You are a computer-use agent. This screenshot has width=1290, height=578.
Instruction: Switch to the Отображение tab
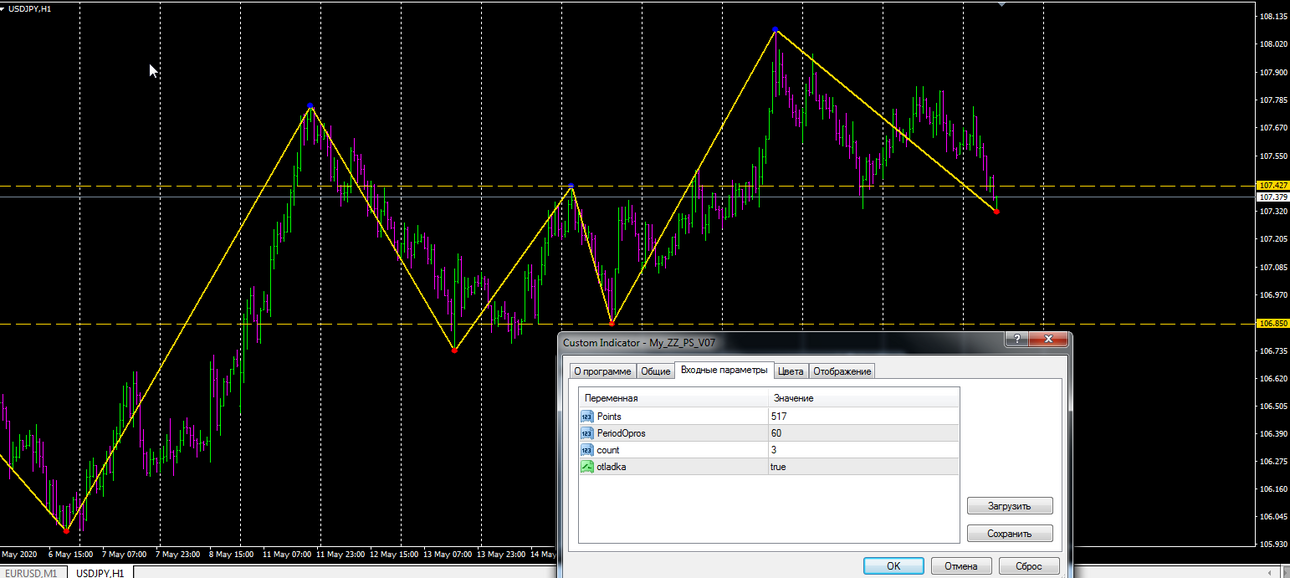(x=842, y=371)
